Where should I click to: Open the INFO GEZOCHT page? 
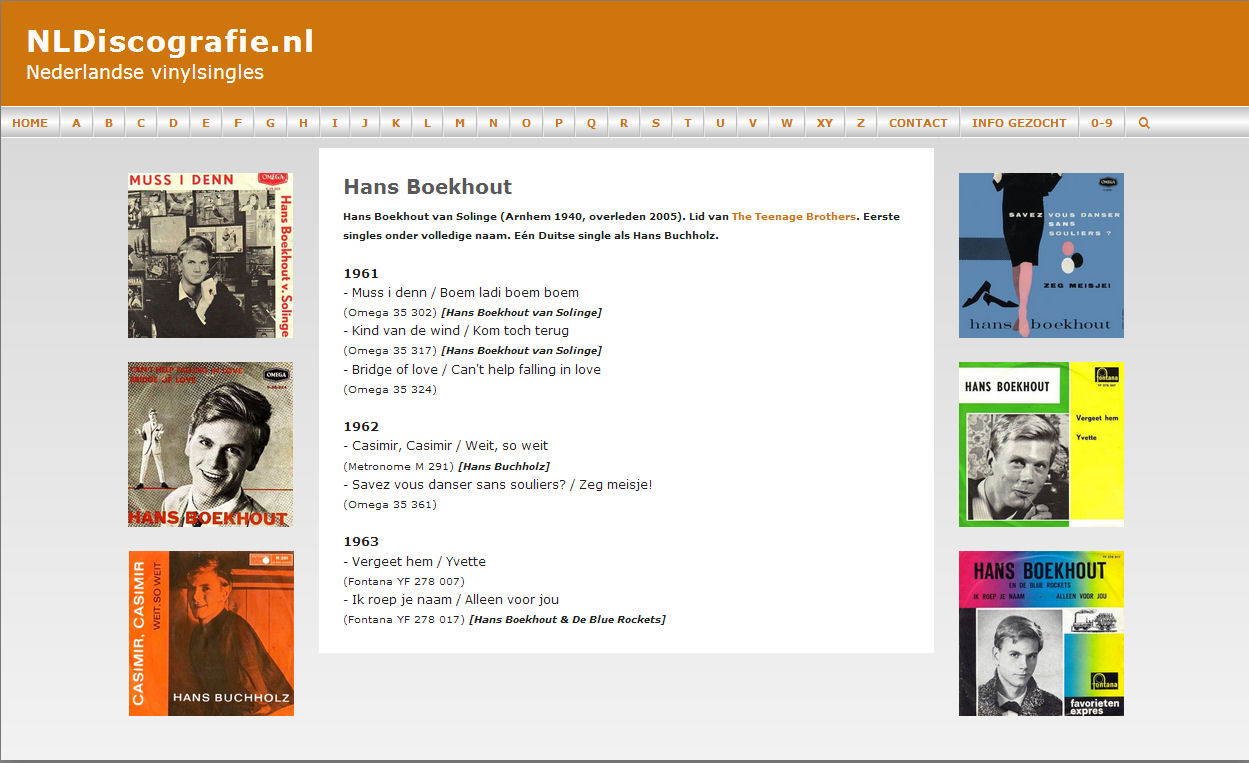point(1019,123)
